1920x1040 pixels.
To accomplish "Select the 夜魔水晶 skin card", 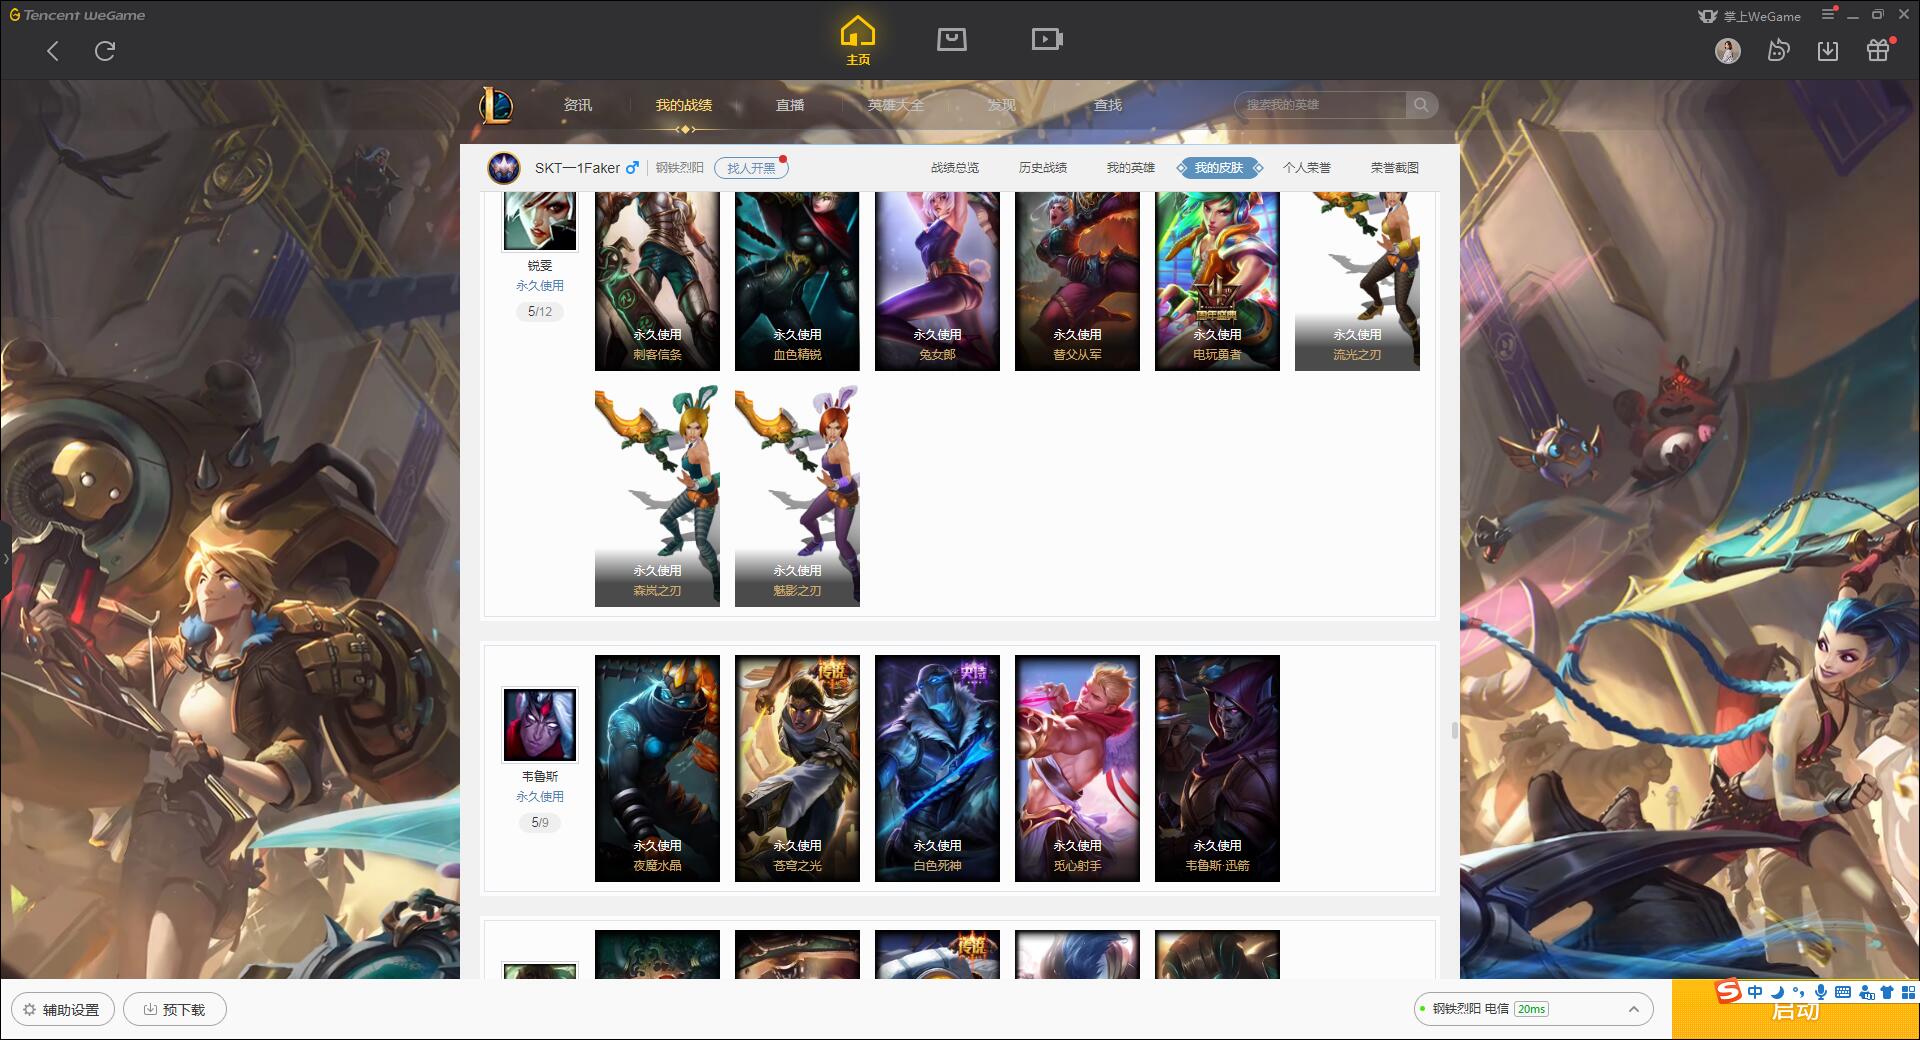I will (x=657, y=768).
